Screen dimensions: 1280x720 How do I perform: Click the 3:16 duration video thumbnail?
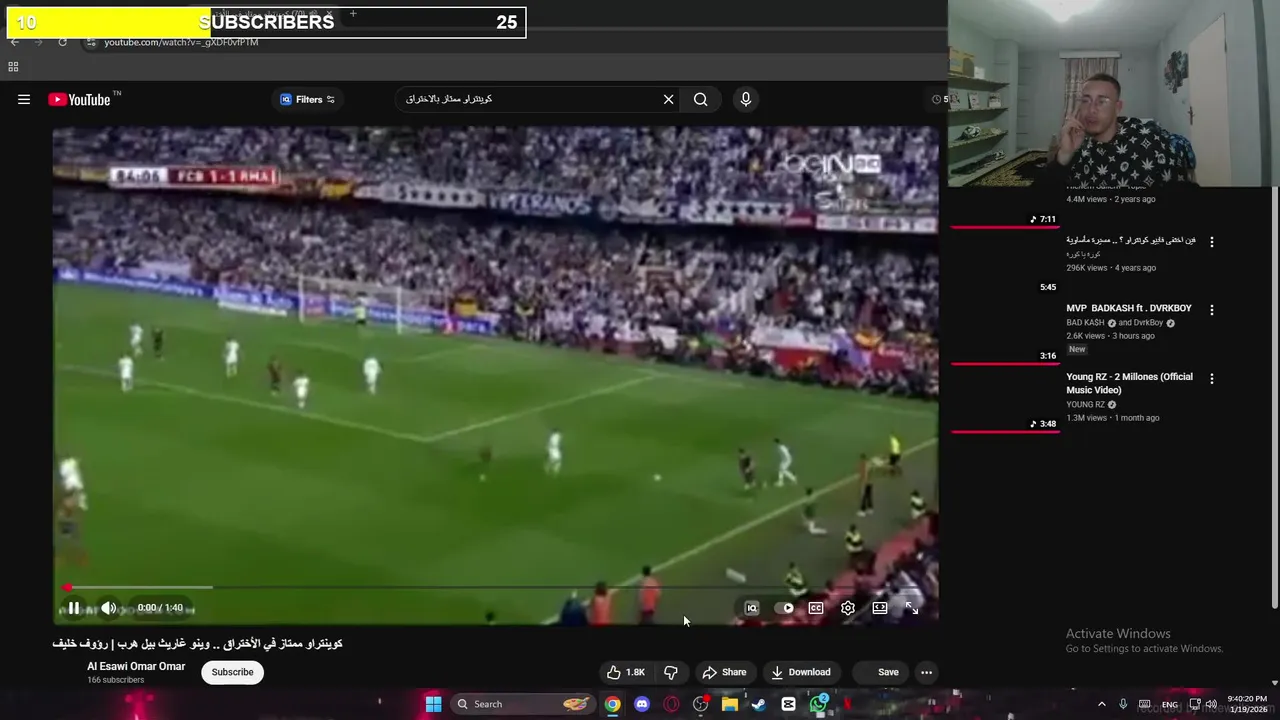pyautogui.click(x=1005, y=333)
